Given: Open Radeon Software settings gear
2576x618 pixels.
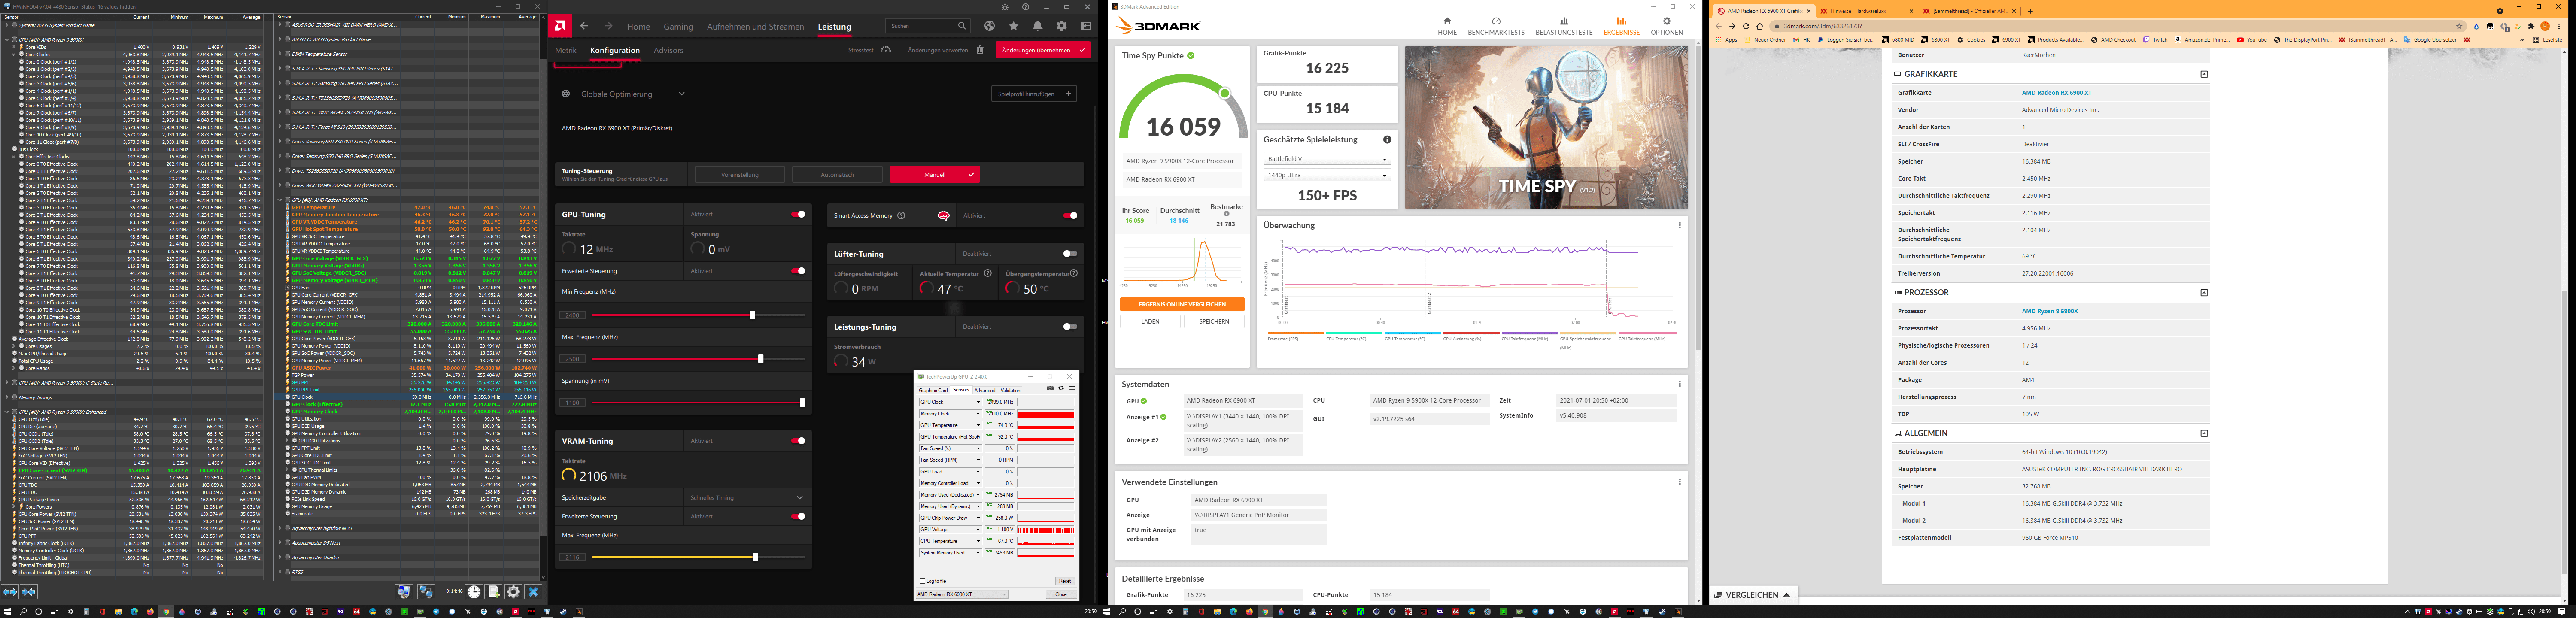Looking at the screenshot, I should pyautogui.click(x=1062, y=26).
